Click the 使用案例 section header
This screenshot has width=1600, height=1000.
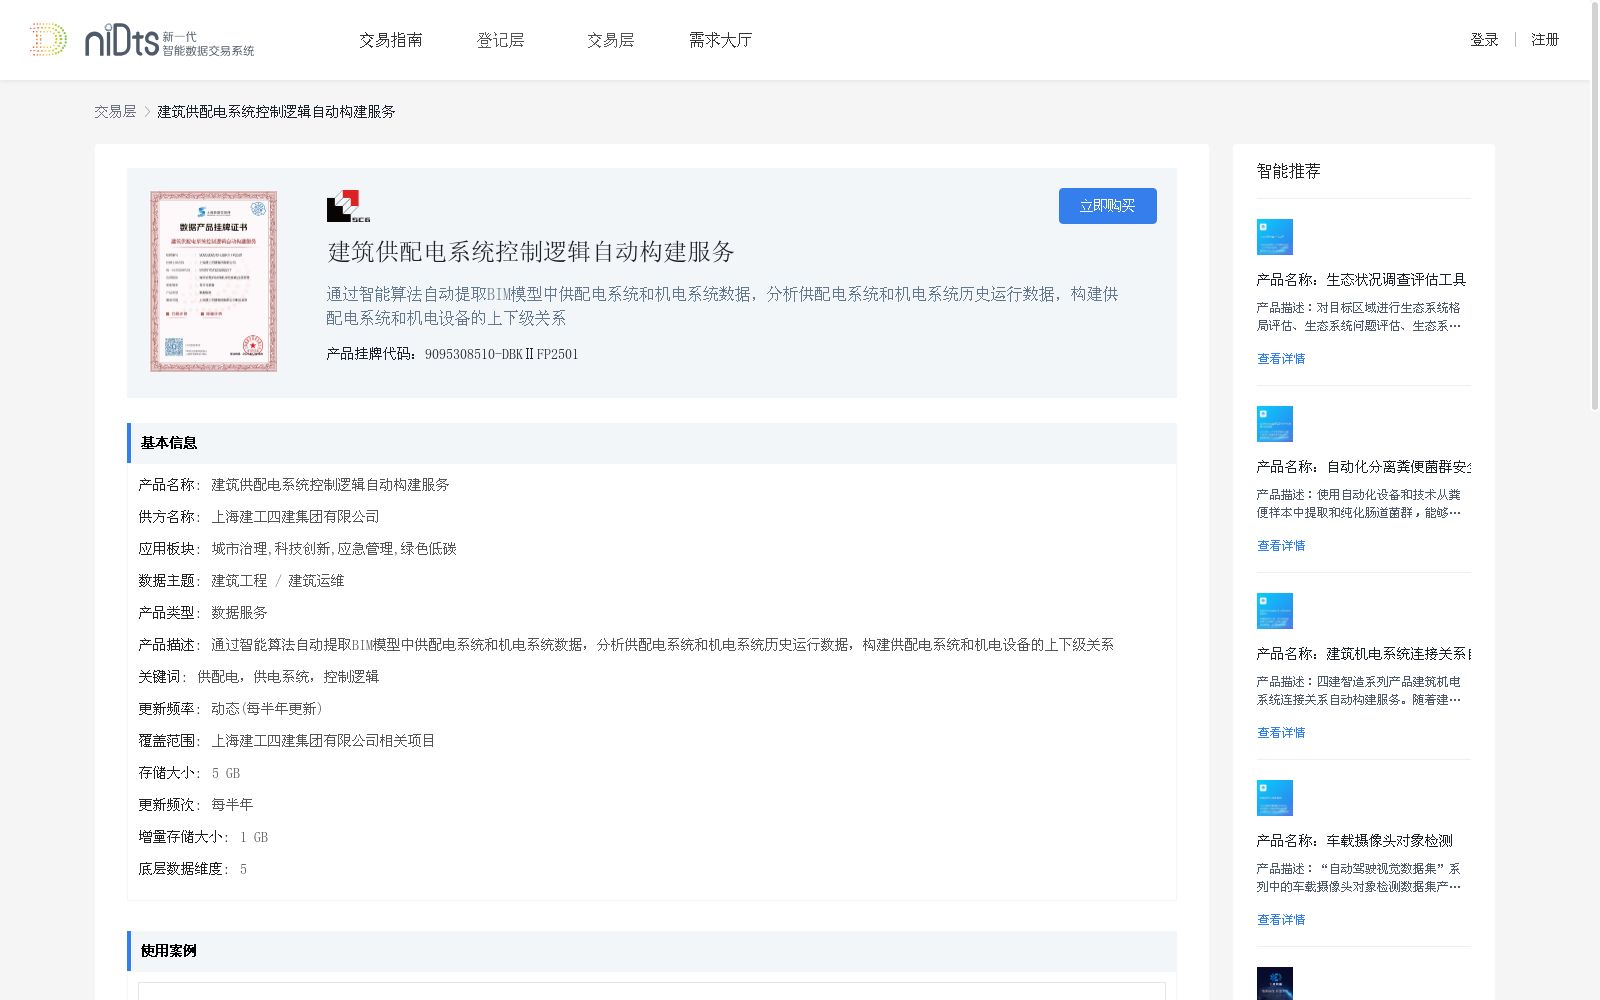click(652, 951)
